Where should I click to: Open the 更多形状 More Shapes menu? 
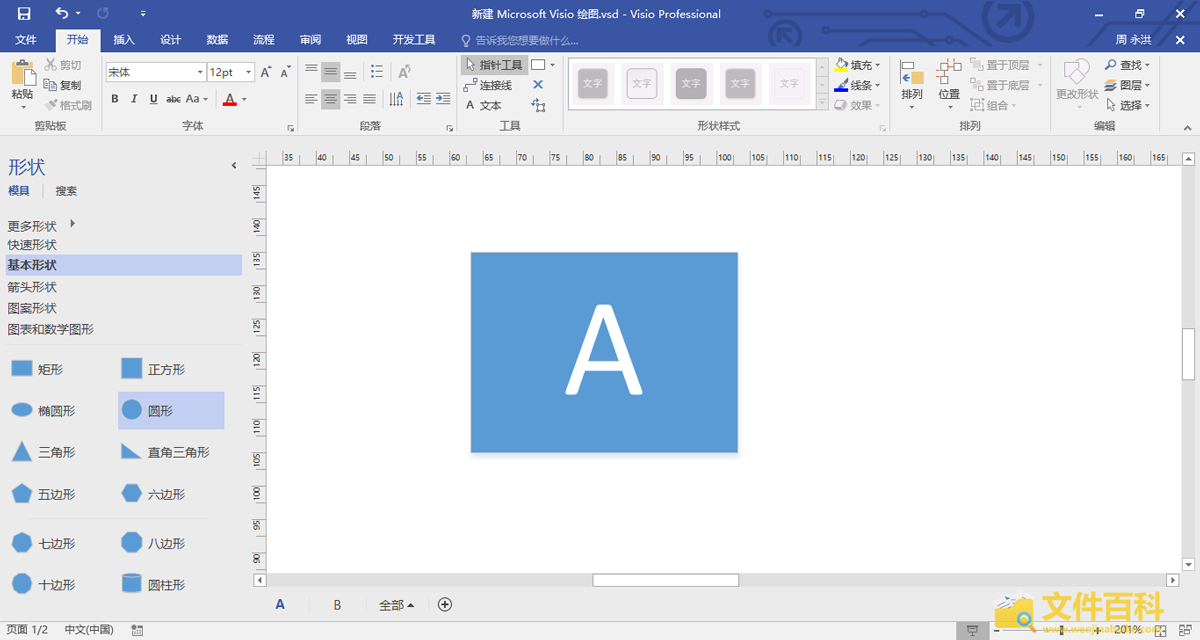coord(42,225)
